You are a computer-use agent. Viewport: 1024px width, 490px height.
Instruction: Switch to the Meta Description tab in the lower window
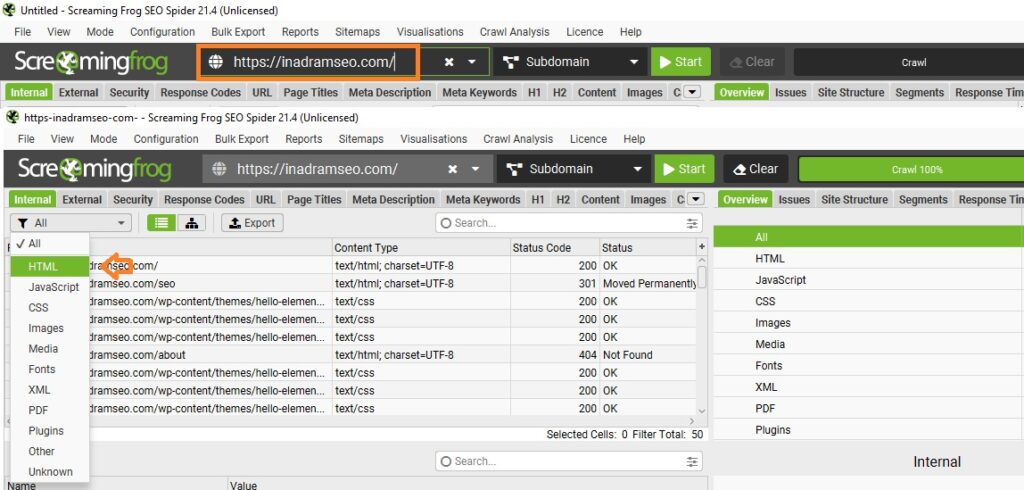point(393,200)
